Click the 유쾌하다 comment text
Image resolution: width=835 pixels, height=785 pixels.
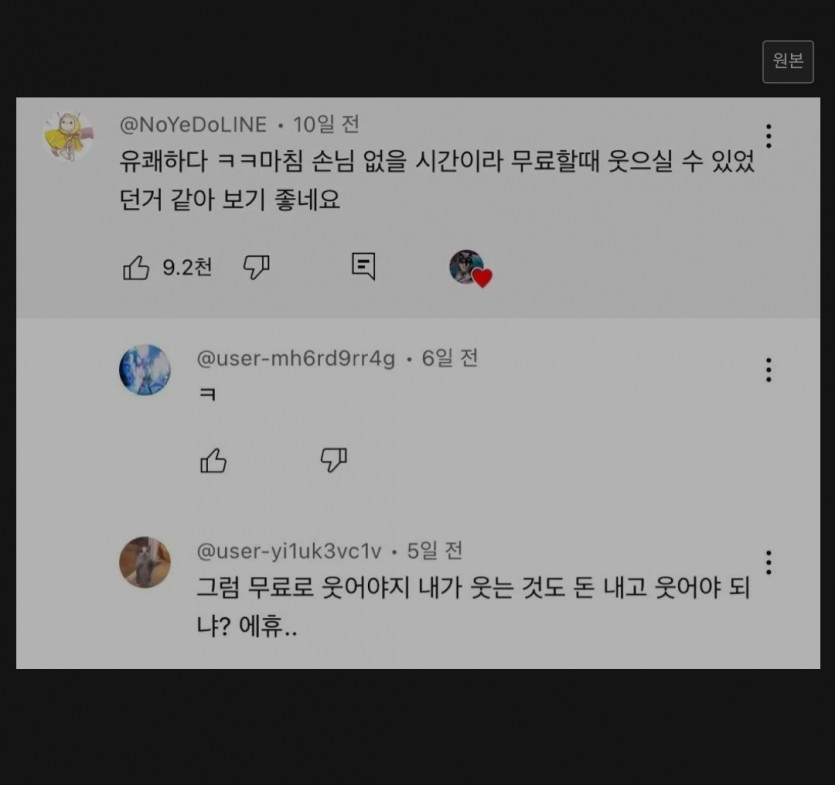click(437, 180)
